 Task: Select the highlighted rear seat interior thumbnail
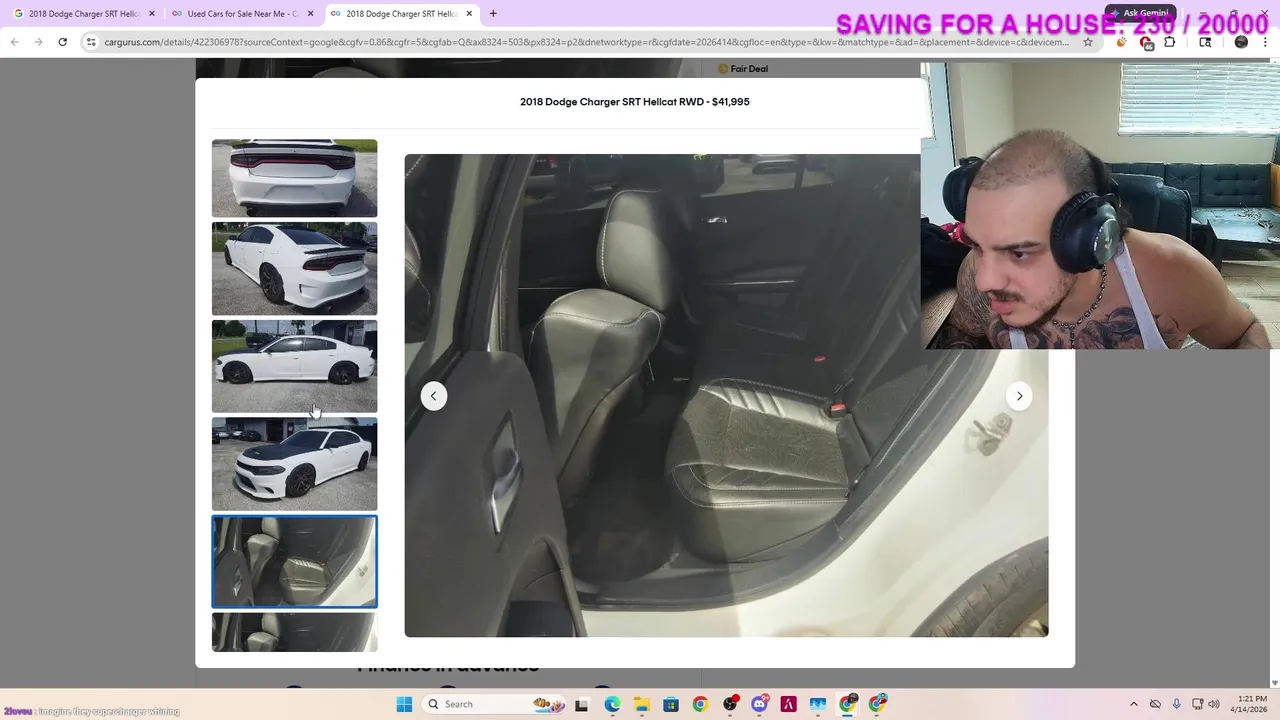(x=294, y=561)
